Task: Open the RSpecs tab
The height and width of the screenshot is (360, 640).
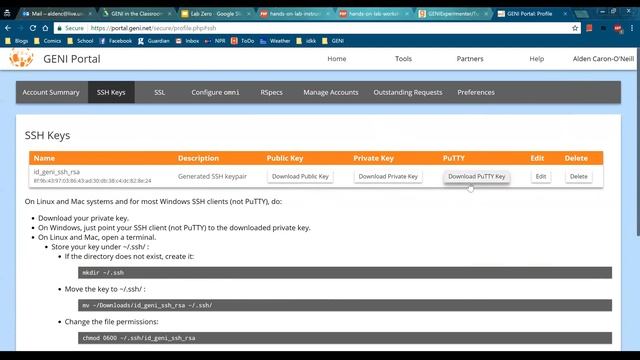Action: pyautogui.click(x=271, y=92)
